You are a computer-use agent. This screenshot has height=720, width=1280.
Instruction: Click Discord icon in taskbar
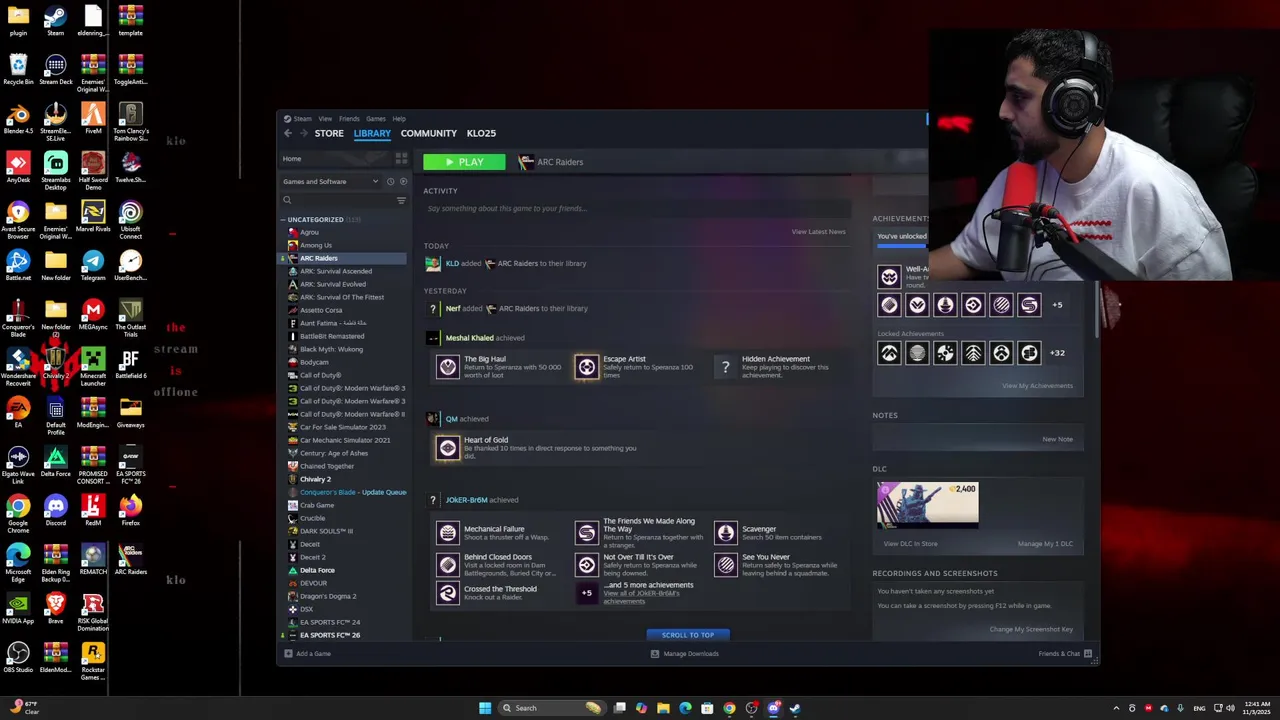point(773,708)
